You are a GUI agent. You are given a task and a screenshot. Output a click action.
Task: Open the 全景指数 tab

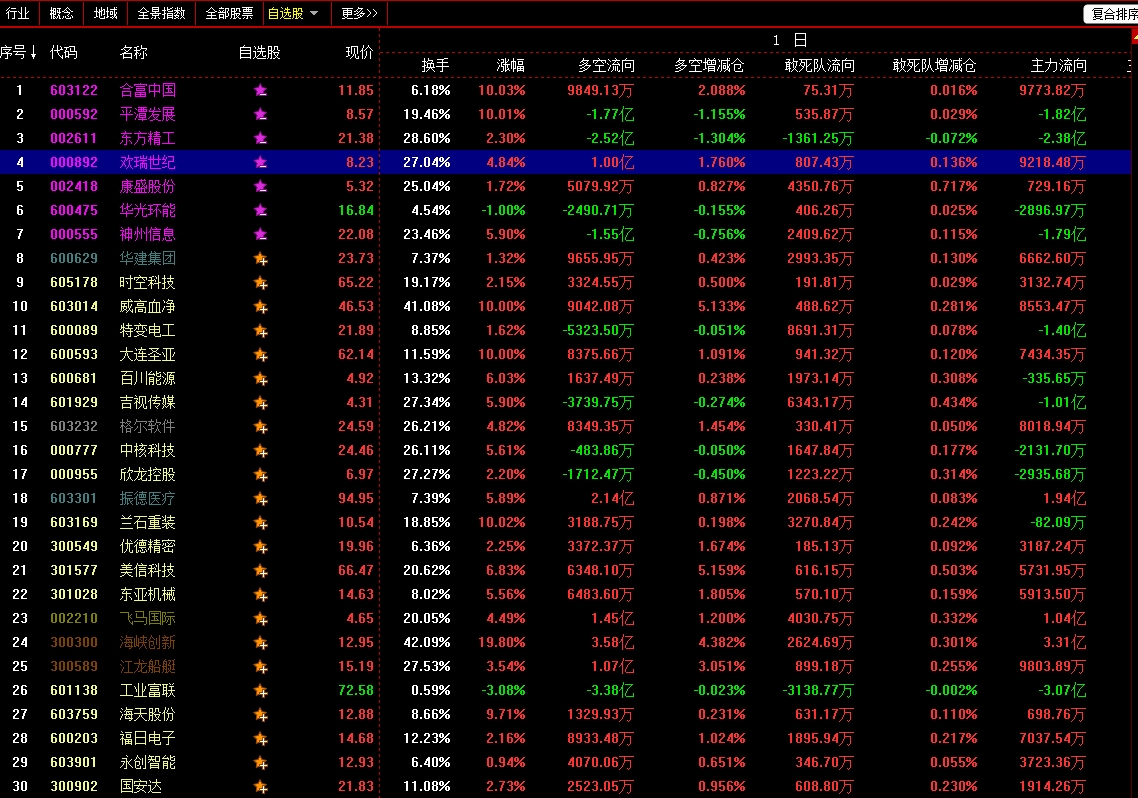pyautogui.click(x=161, y=13)
